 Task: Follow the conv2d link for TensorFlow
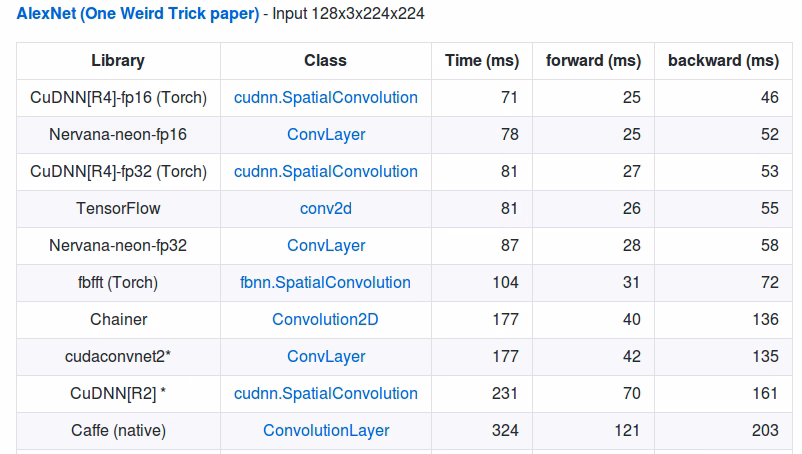pos(326,209)
